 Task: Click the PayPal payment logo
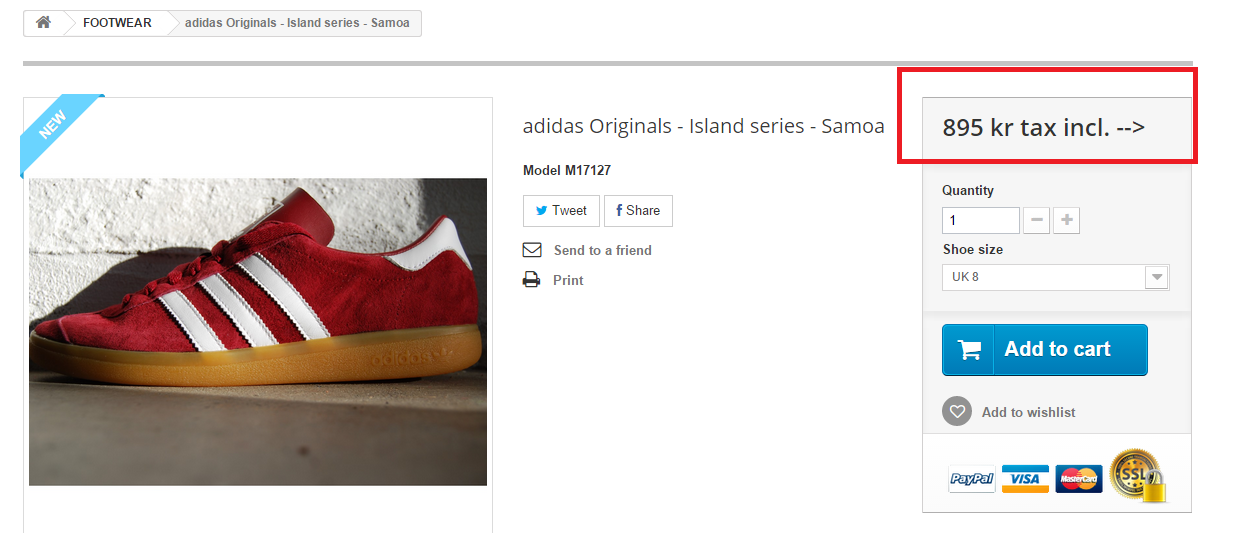pos(972,479)
